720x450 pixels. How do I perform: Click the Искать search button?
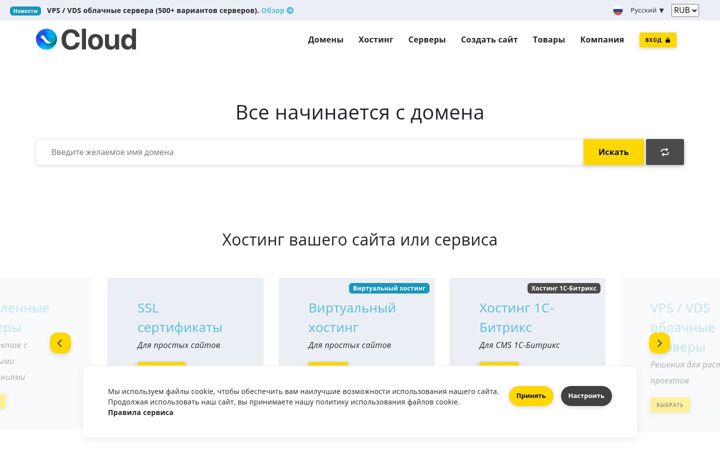pyautogui.click(x=613, y=152)
